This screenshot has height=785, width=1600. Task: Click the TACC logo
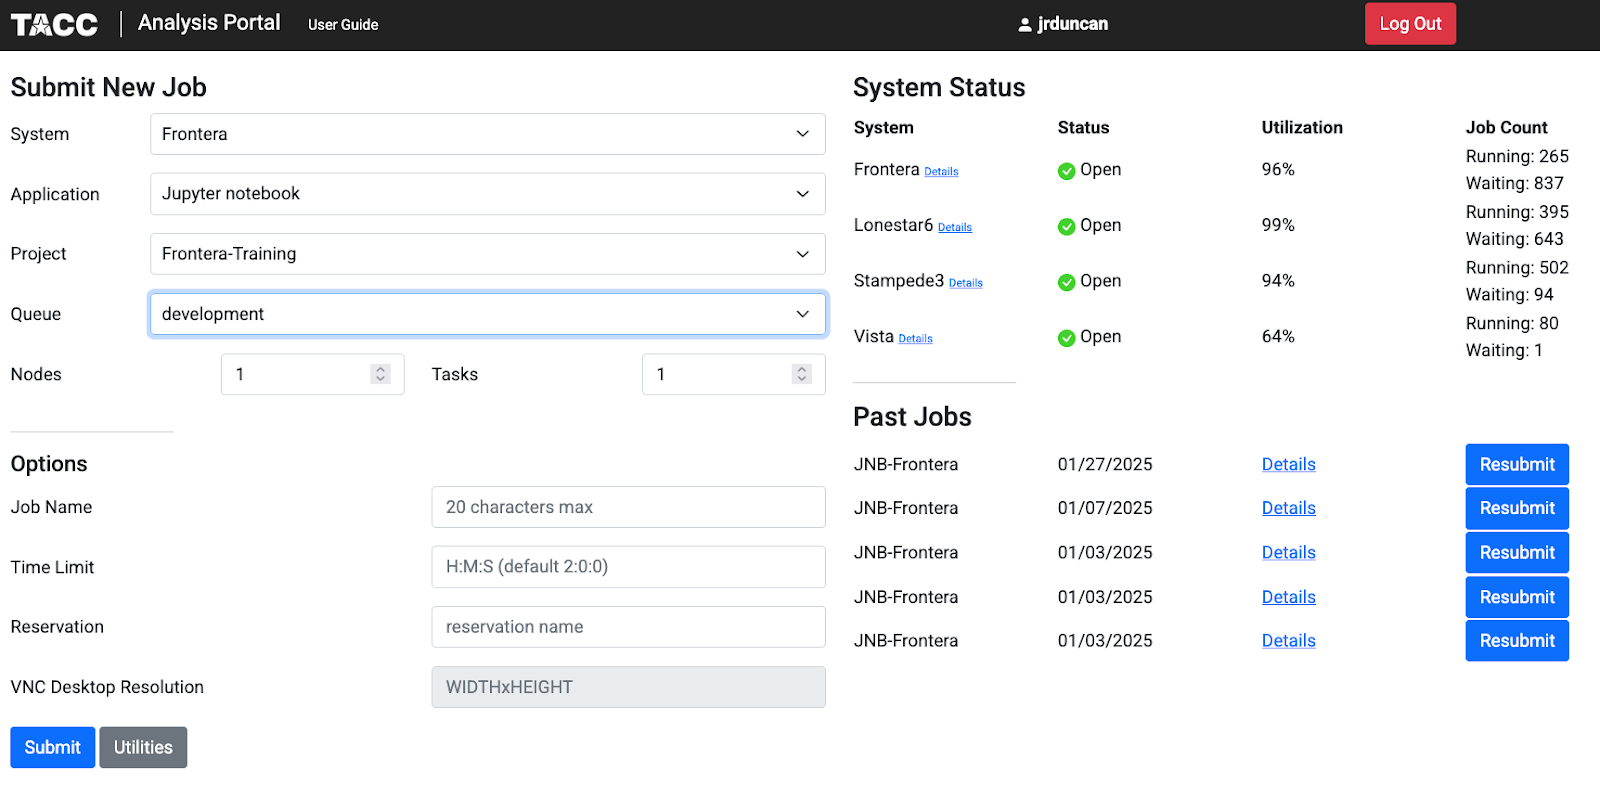tap(54, 24)
